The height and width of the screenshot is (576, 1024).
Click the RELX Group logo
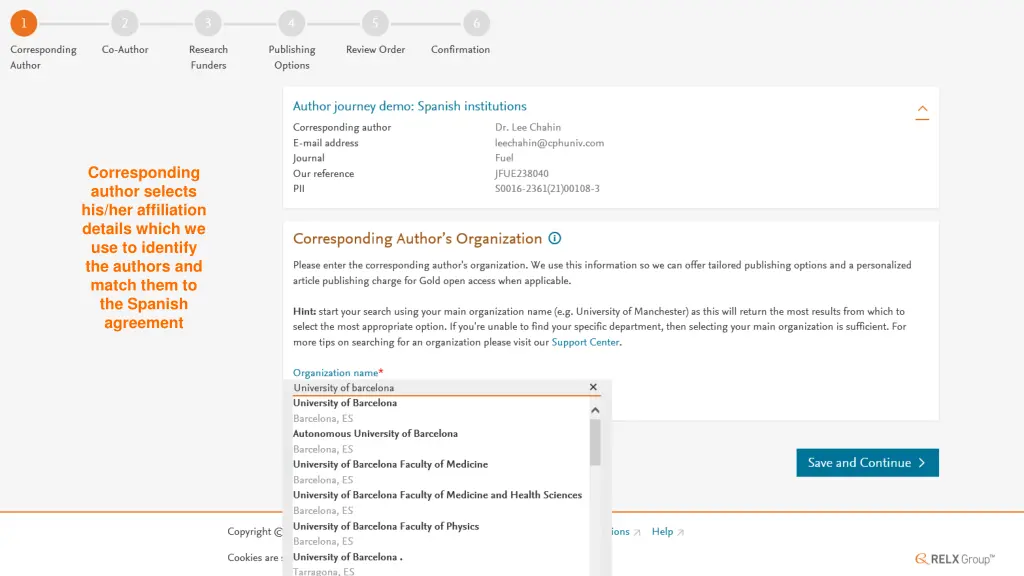pos(955,559)
